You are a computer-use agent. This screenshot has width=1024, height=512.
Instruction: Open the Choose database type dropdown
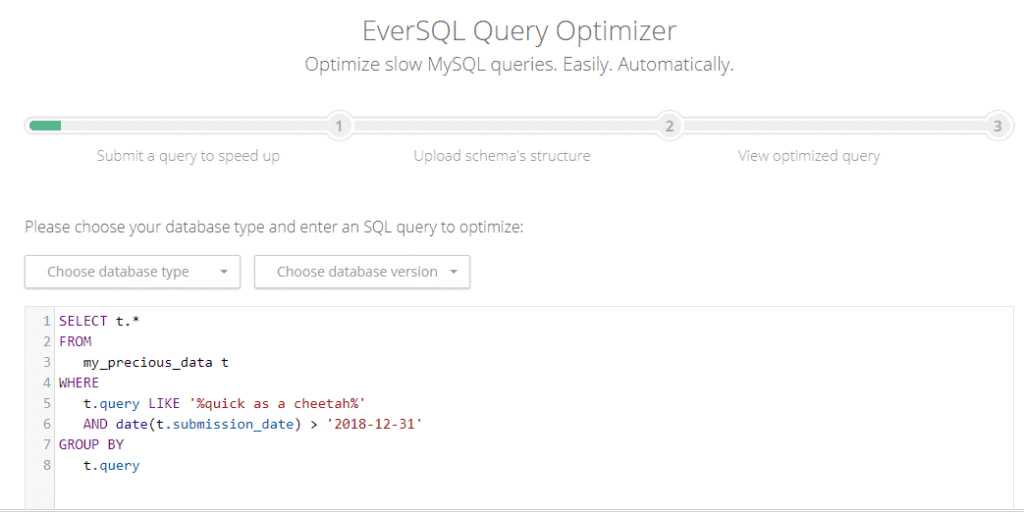click(133, 272)
